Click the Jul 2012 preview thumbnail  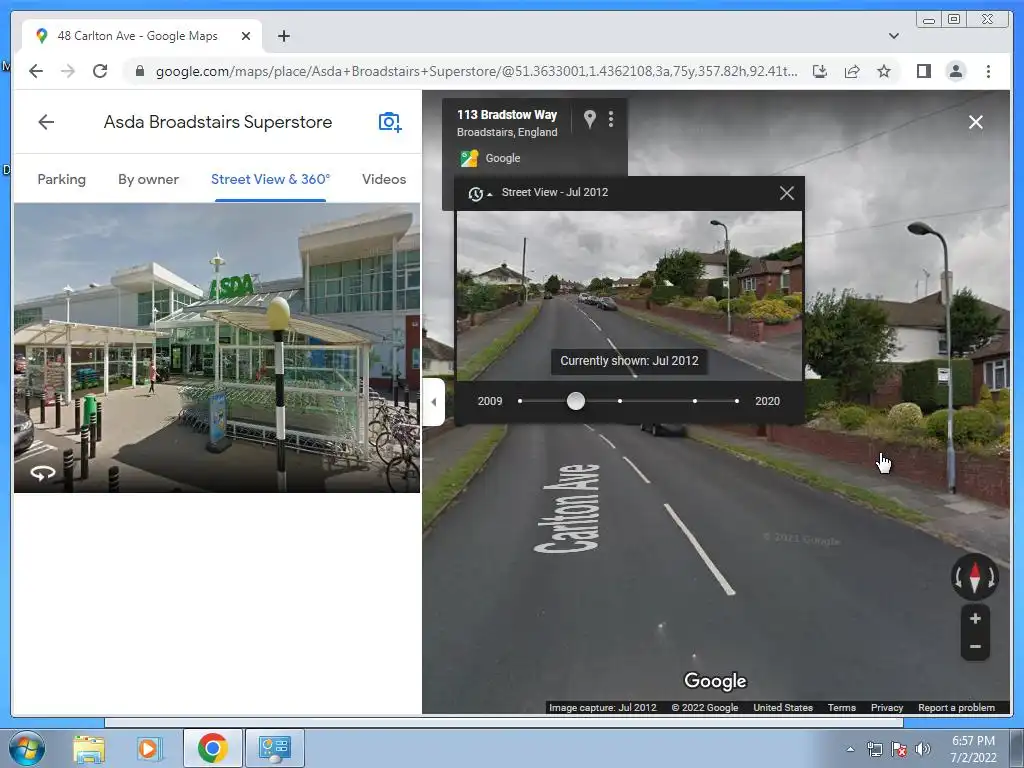629,295
